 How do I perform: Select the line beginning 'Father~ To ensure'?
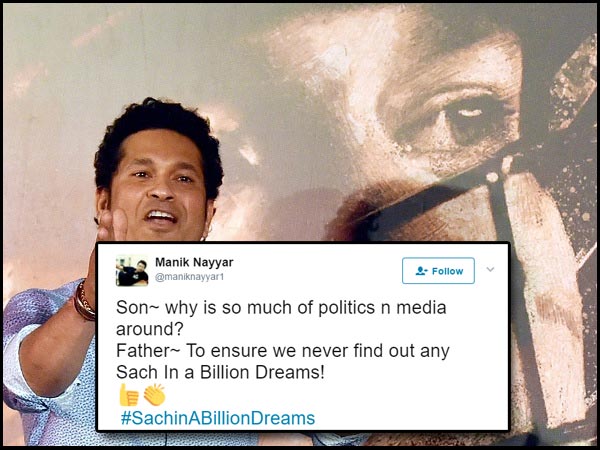(x=282, y=351)
